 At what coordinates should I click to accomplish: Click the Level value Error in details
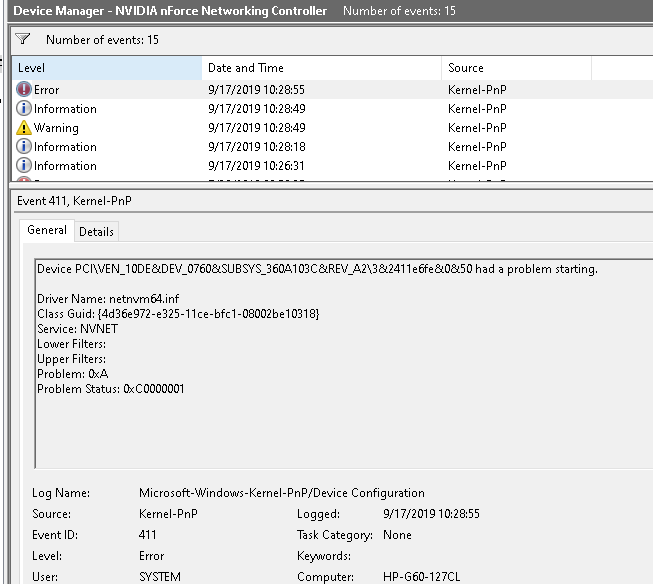pos(152,556)
